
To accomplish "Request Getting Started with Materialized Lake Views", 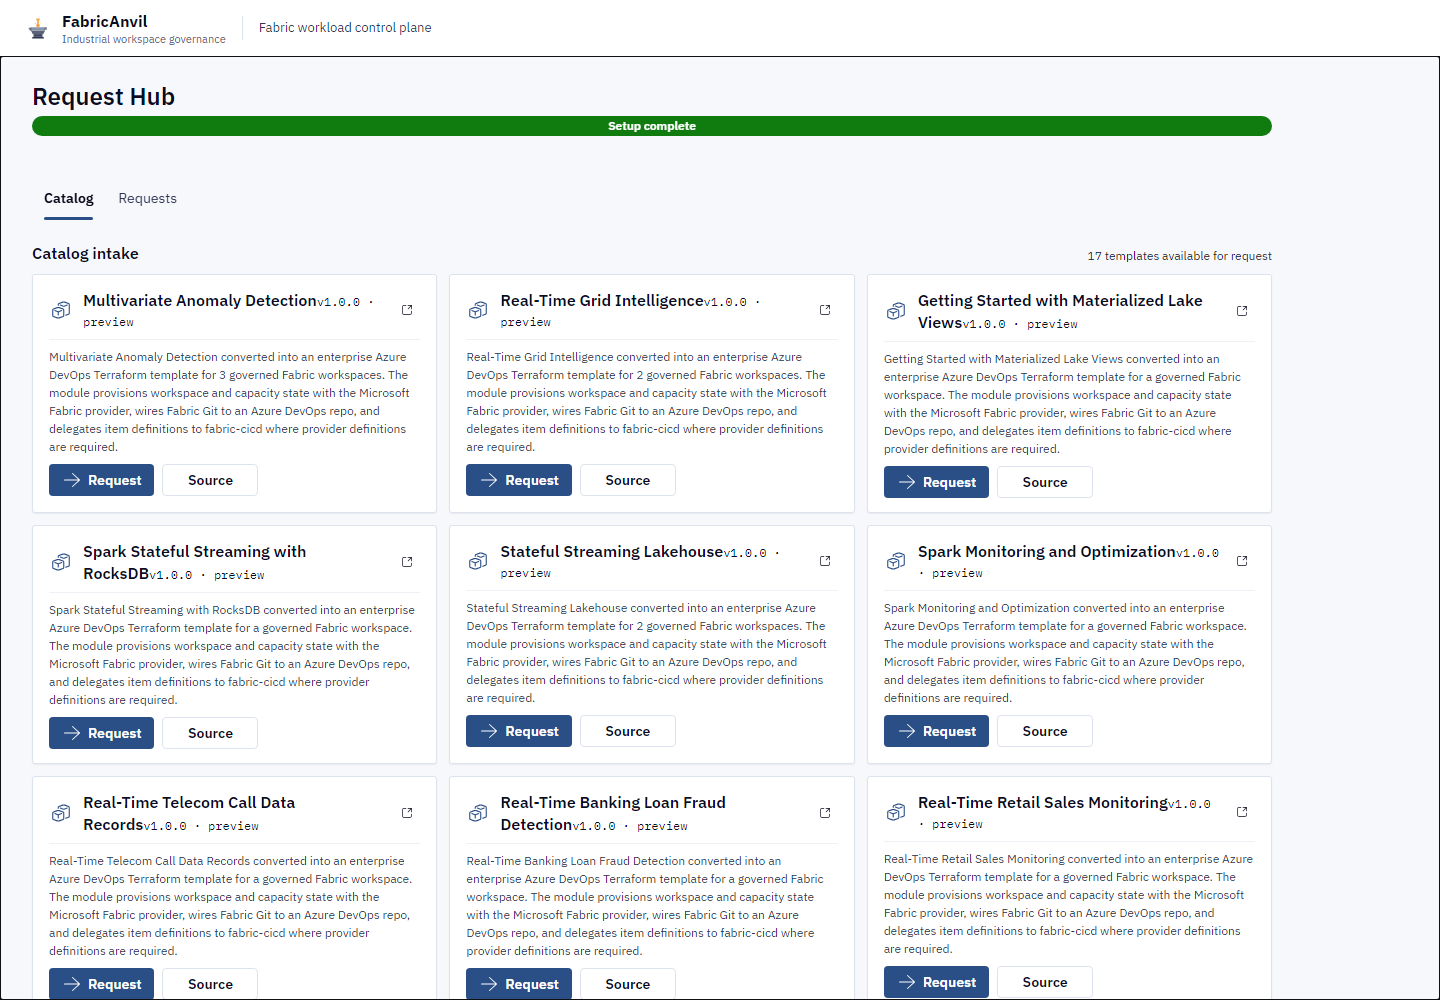I will point(936,482).
